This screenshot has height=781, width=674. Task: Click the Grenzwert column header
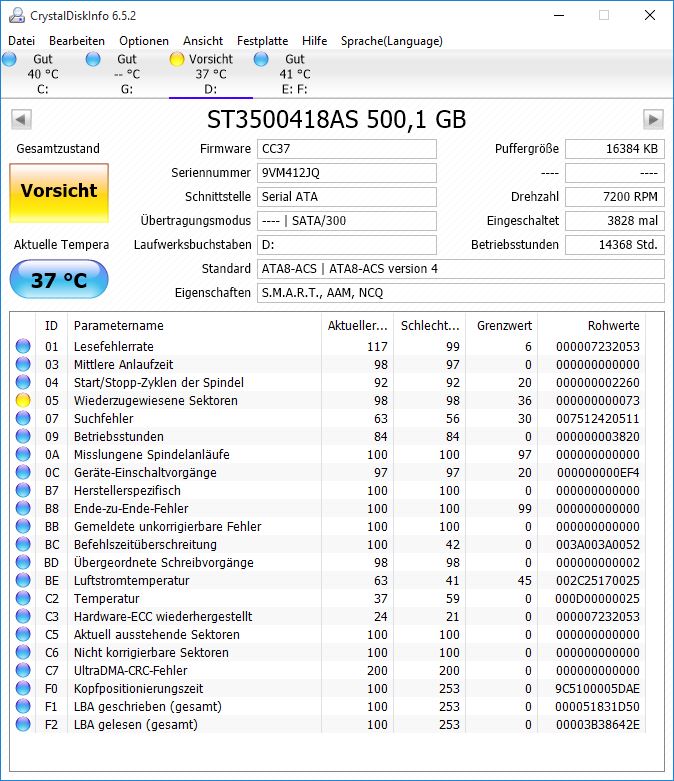point(502,326)
